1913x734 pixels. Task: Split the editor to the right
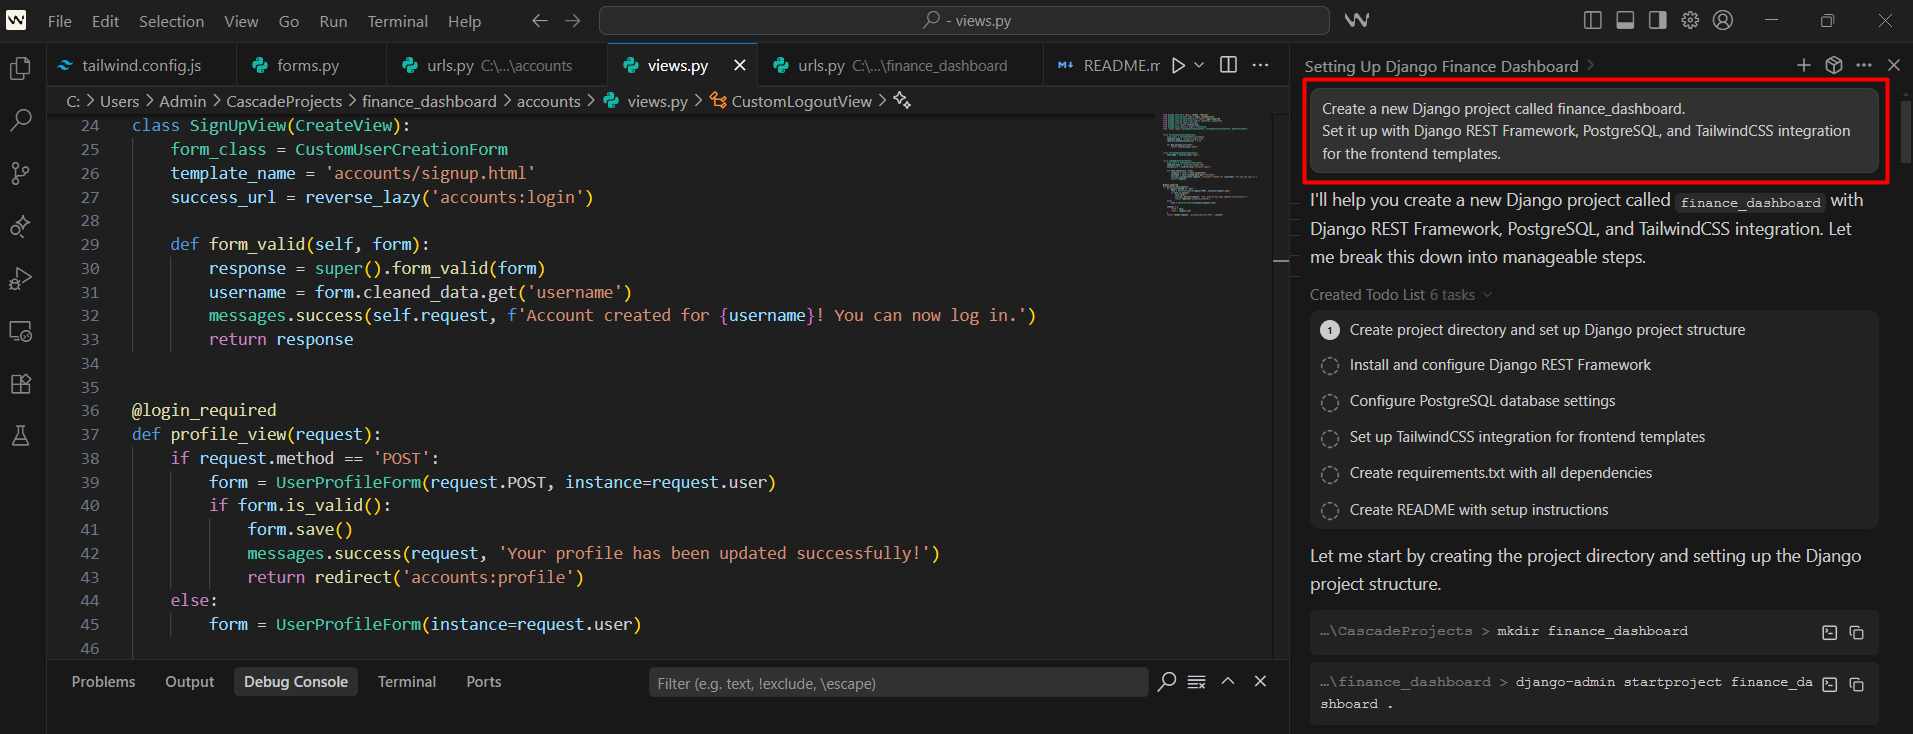click(1229, 65)
